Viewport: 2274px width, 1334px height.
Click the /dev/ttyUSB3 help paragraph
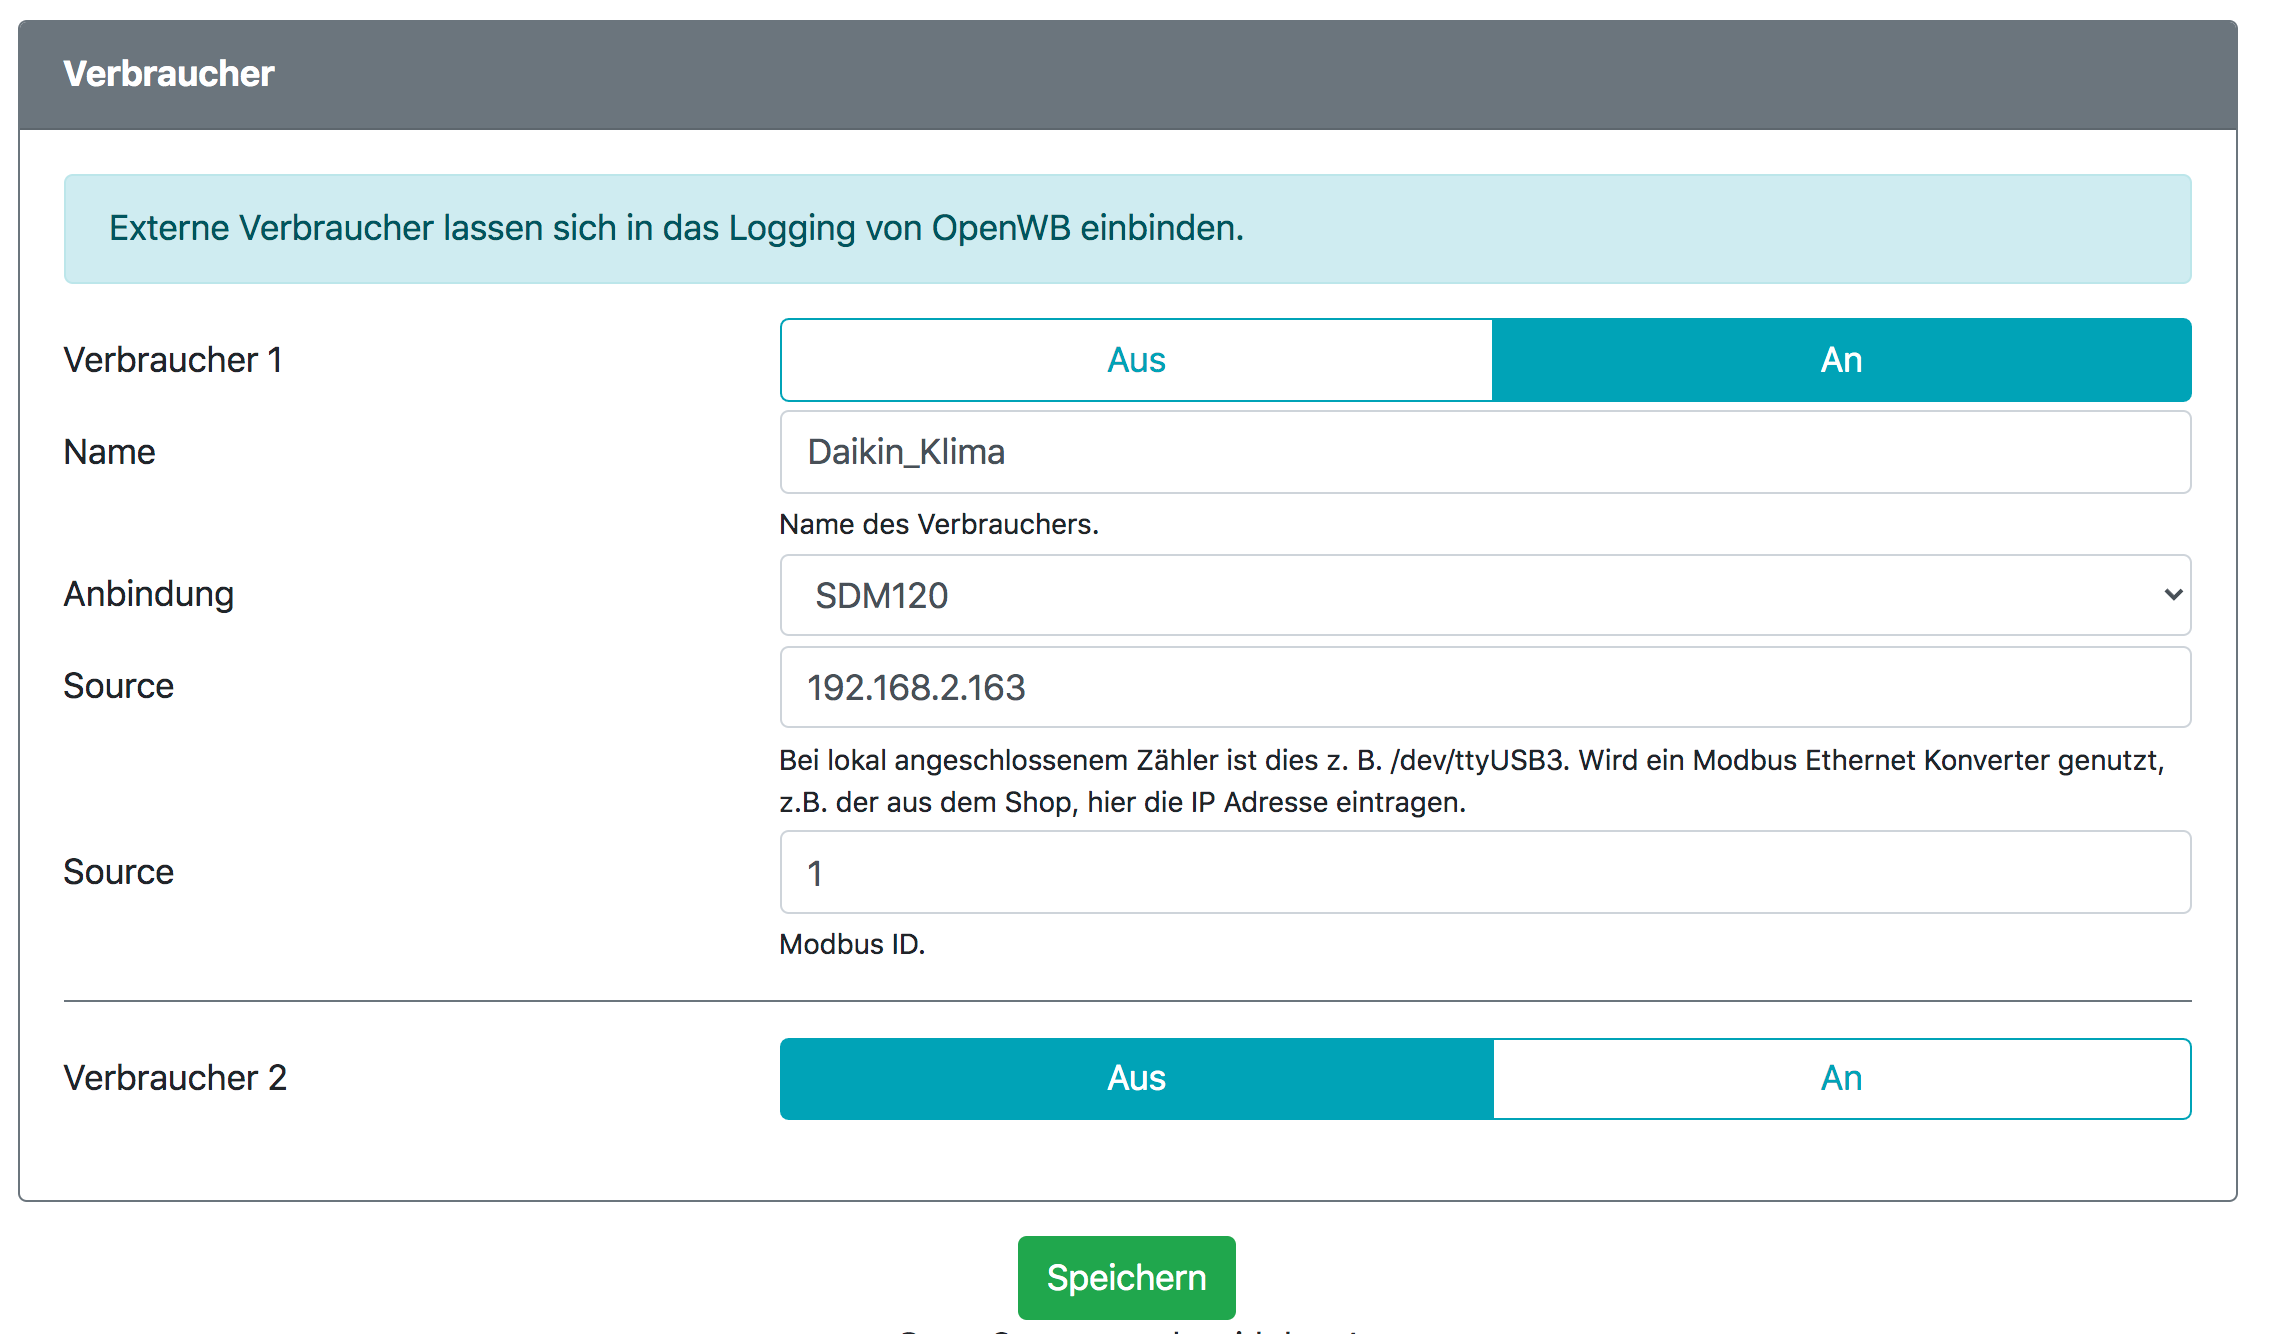[1470, 781]
